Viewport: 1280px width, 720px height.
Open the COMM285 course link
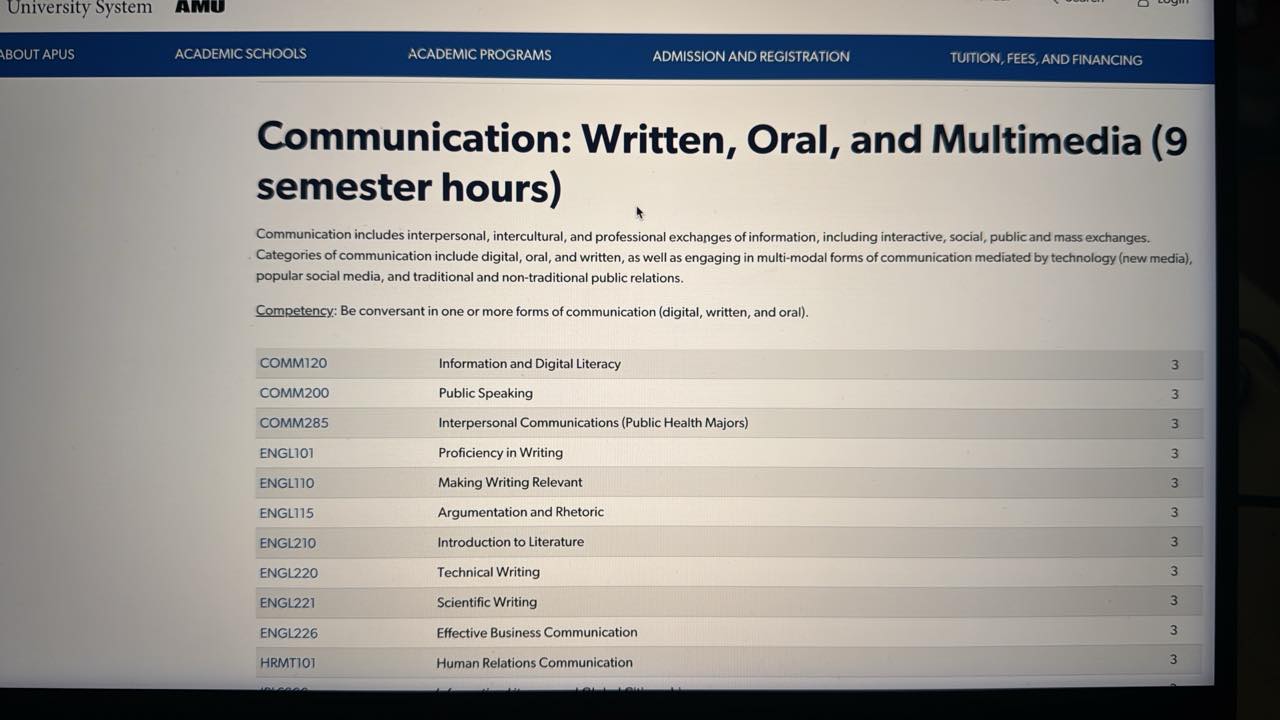coord(294,423)
